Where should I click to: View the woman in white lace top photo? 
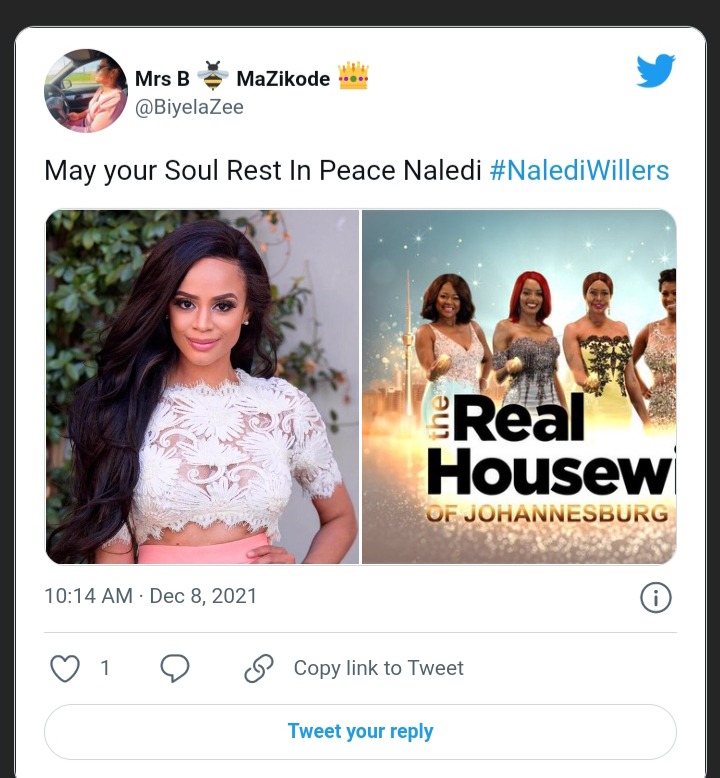click(202, 387)
